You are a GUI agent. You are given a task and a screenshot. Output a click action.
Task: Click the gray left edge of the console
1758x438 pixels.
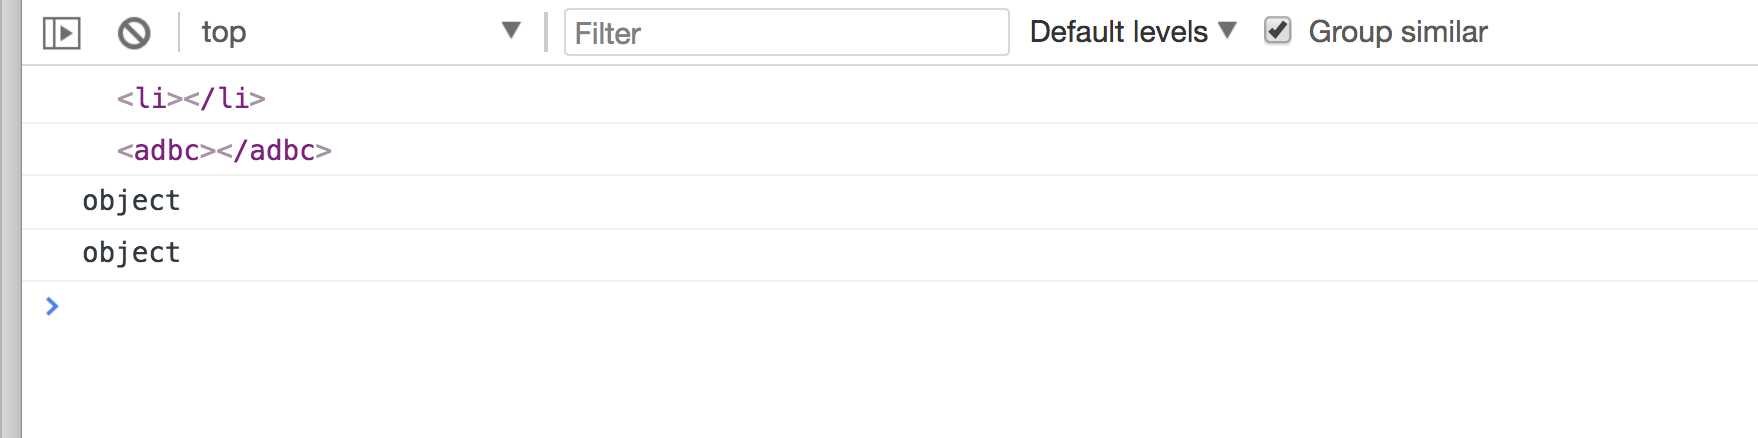pos(10,250)
